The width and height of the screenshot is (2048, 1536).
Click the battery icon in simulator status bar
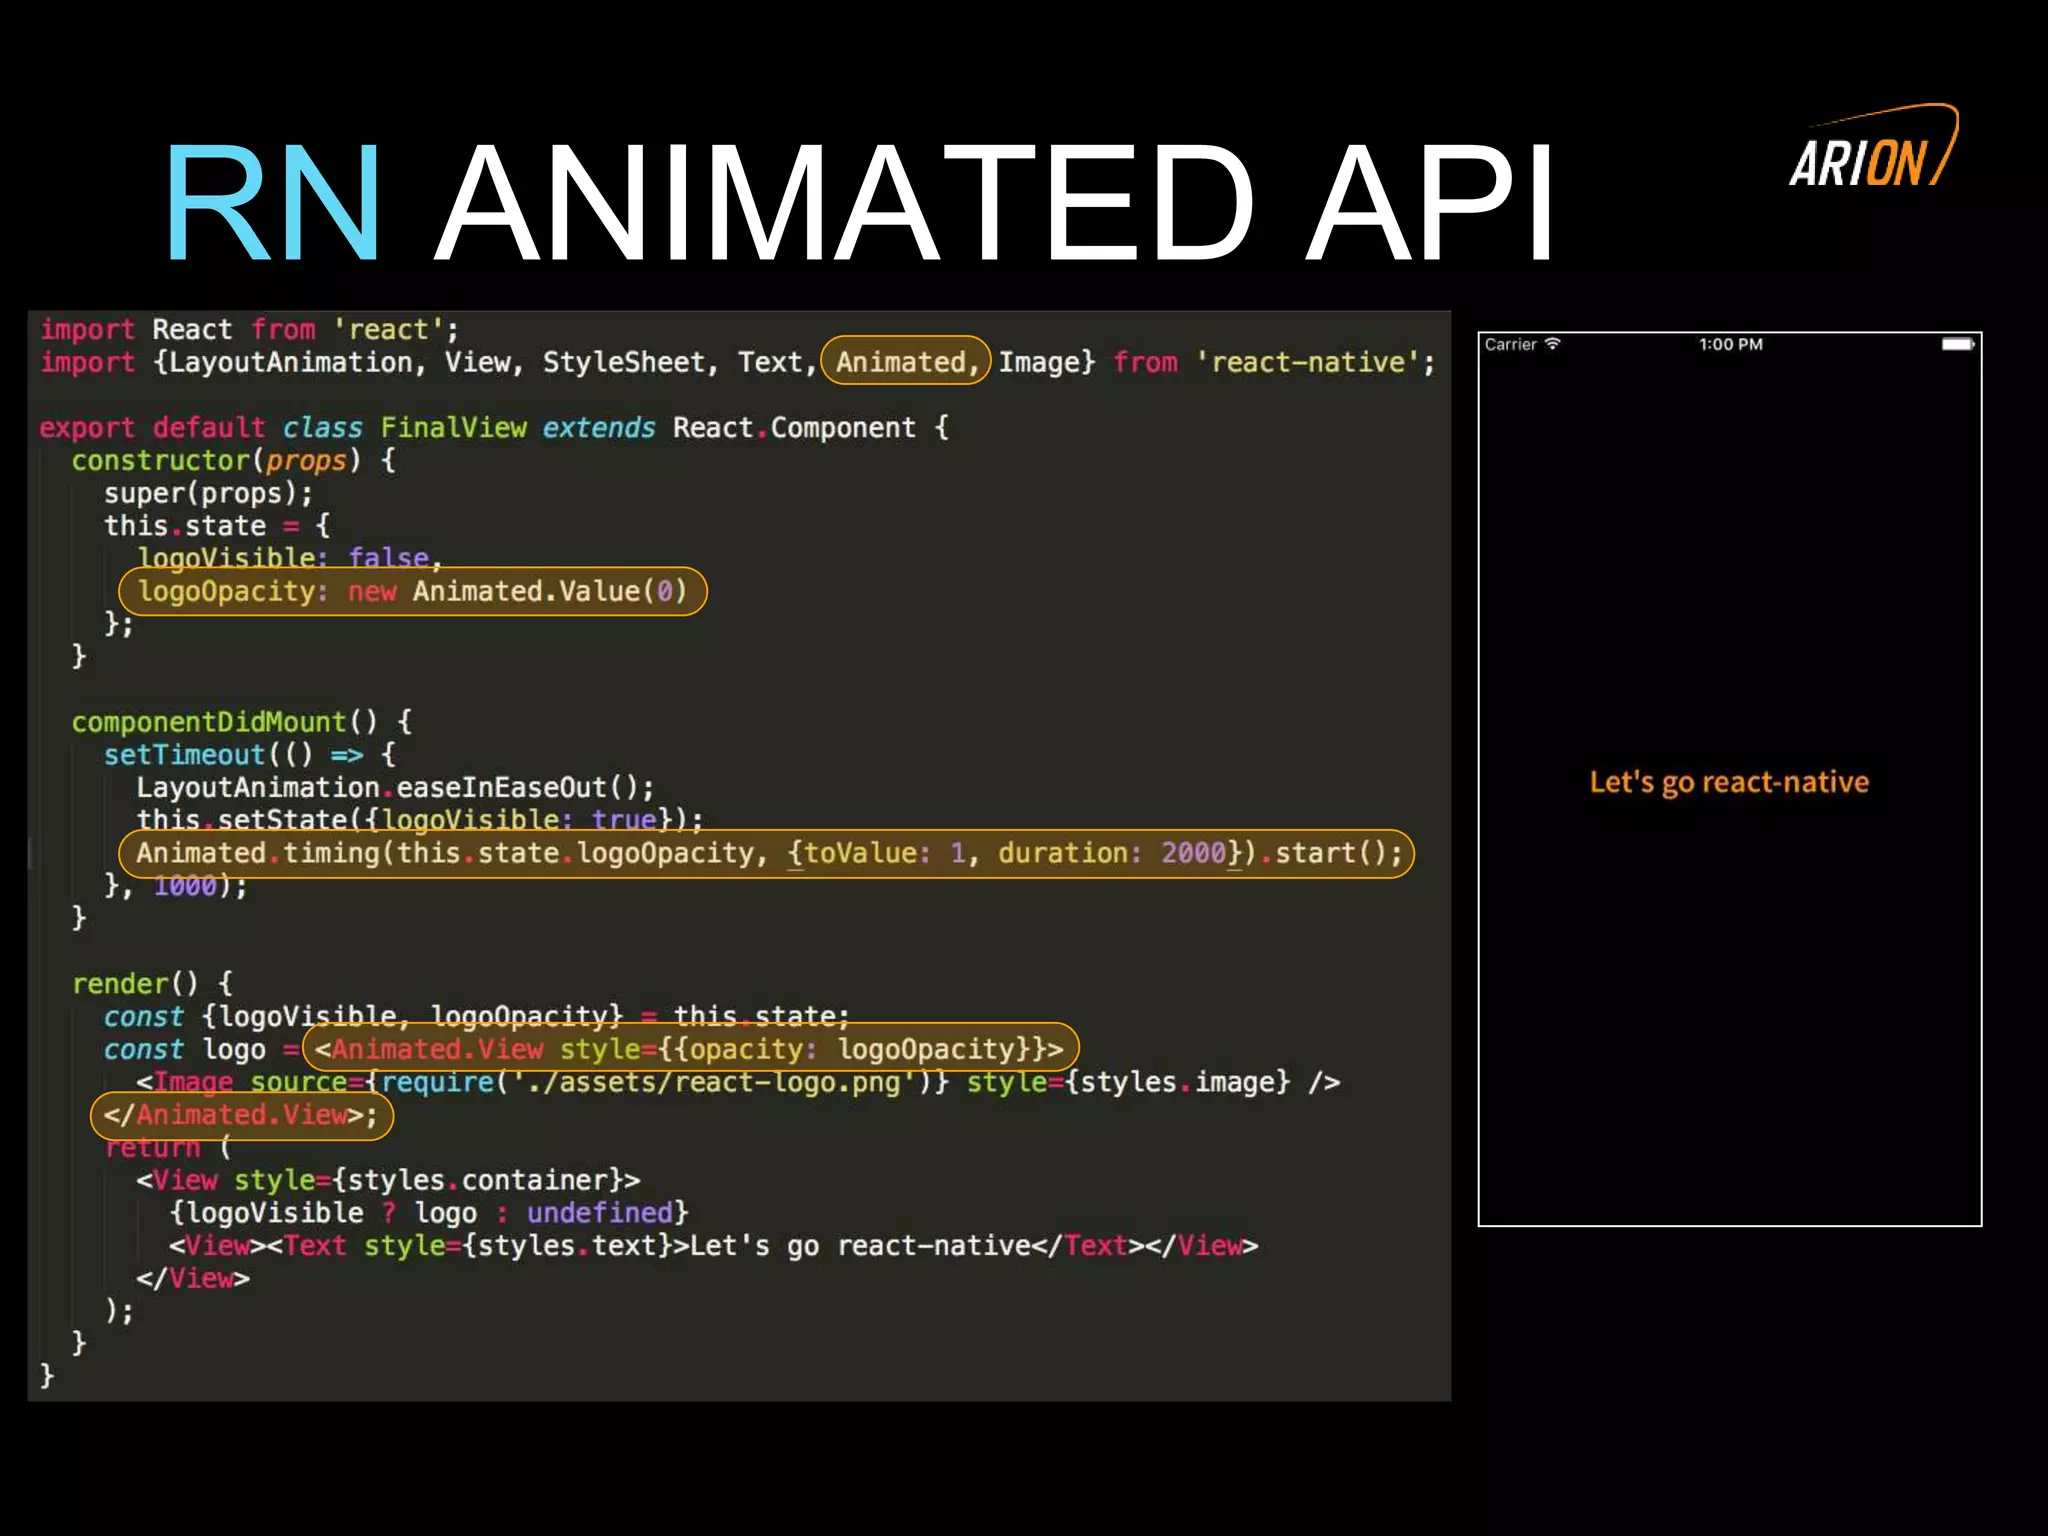(1957, 344)
